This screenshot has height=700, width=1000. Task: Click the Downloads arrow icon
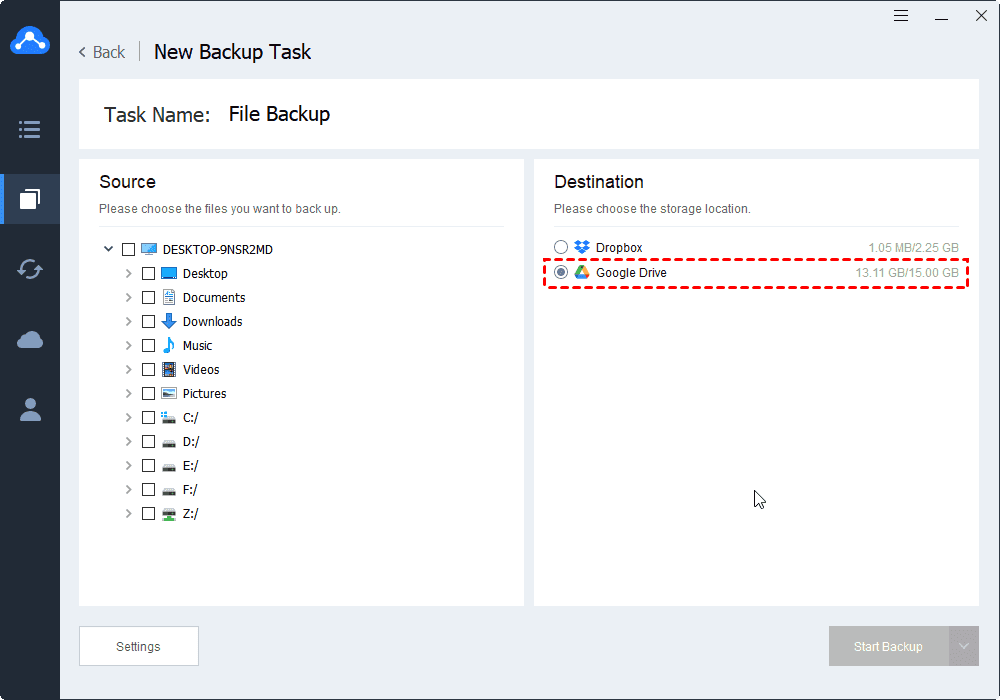169,321
